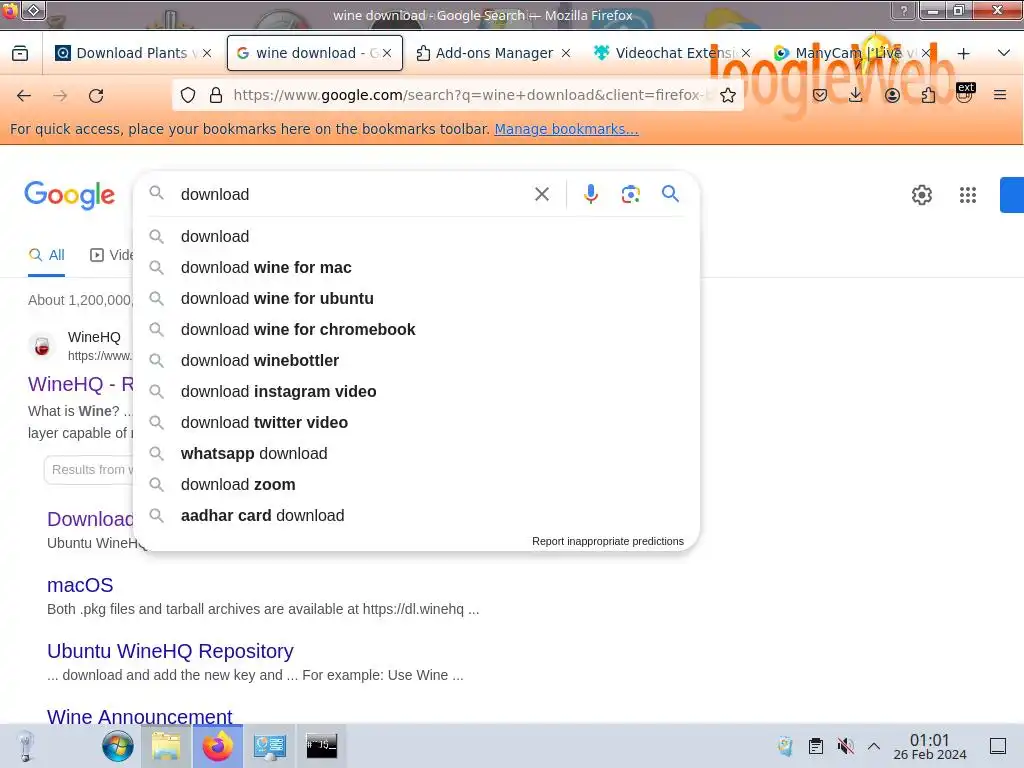
Task: Open the Wine Announcement result link
Action: point(139,716)
